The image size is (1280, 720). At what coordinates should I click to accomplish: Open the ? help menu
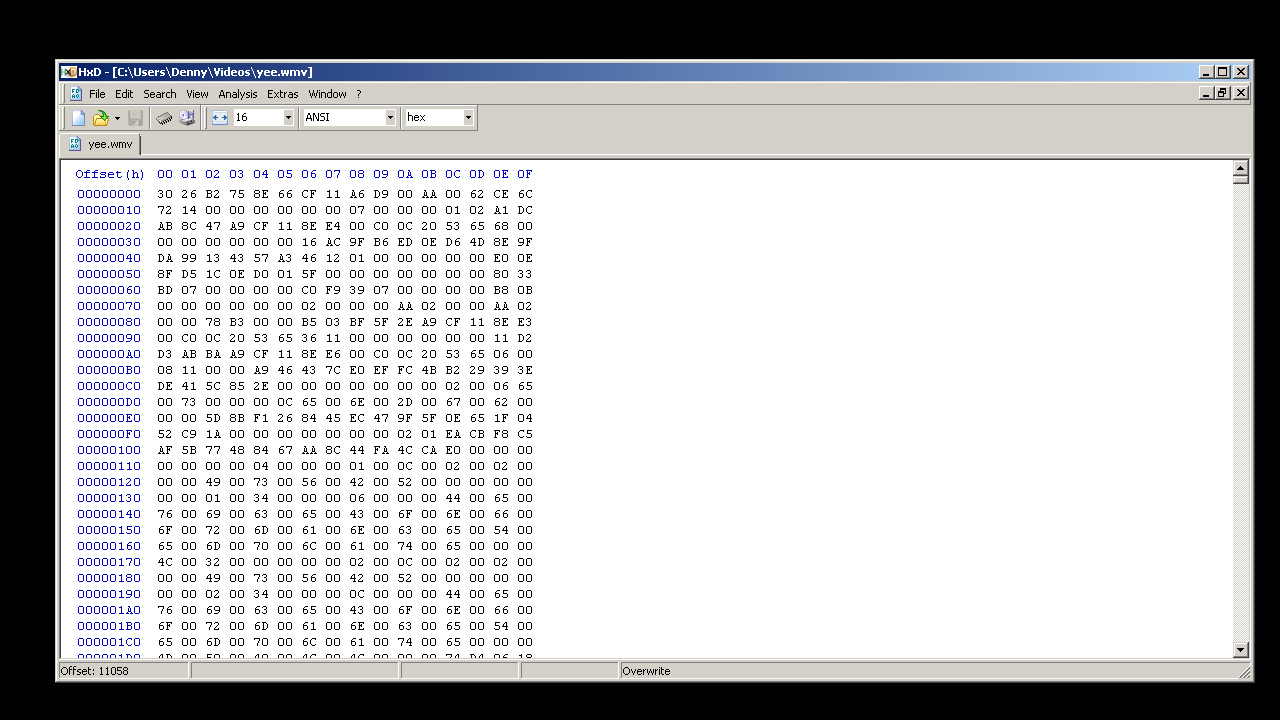(x=359, y=94)
